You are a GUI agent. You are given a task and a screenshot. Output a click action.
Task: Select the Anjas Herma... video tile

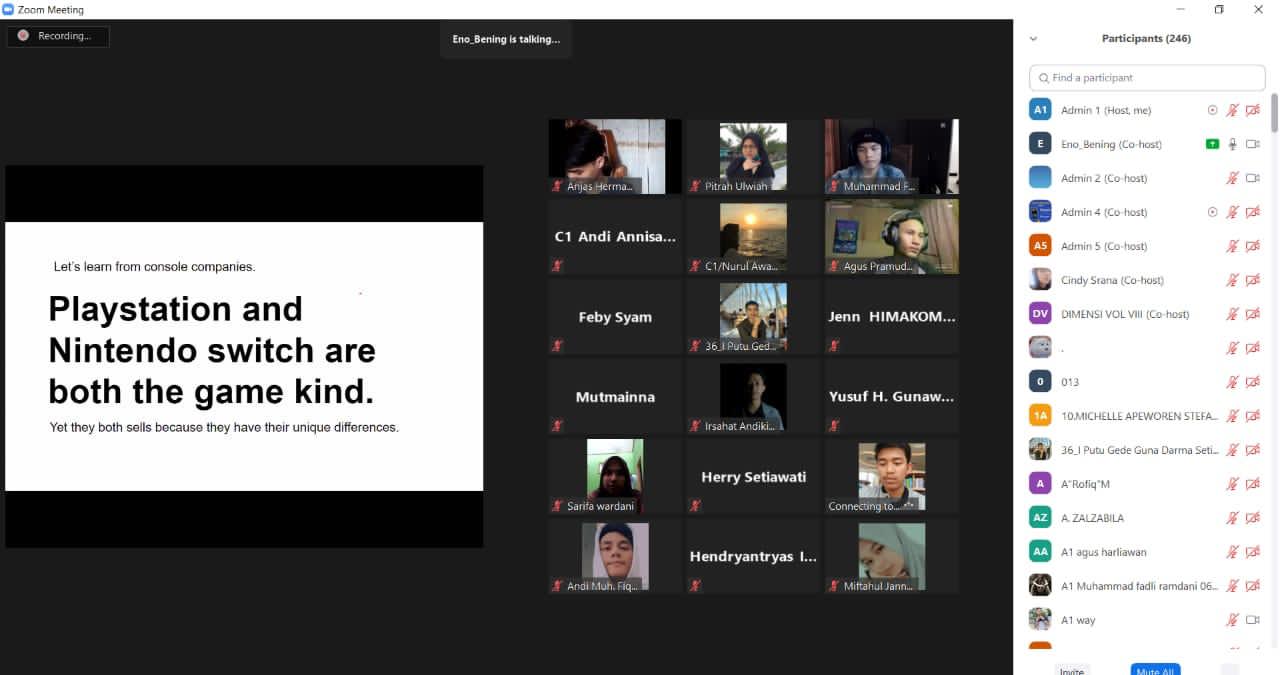(615, 156)
